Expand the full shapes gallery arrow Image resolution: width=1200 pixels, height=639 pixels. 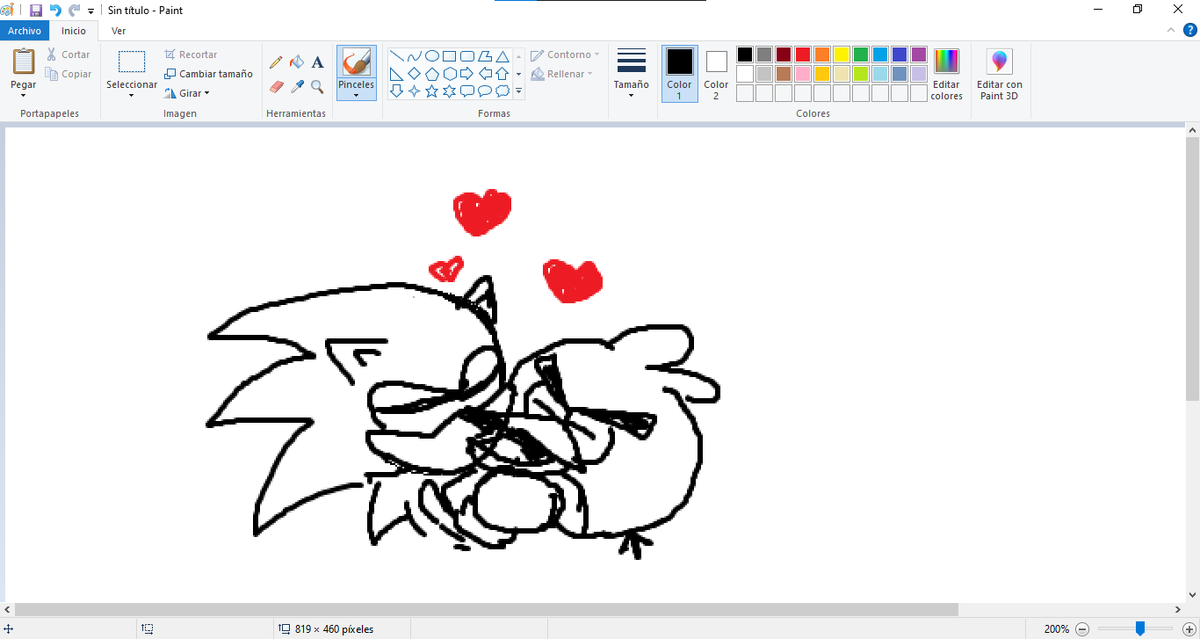518,92
